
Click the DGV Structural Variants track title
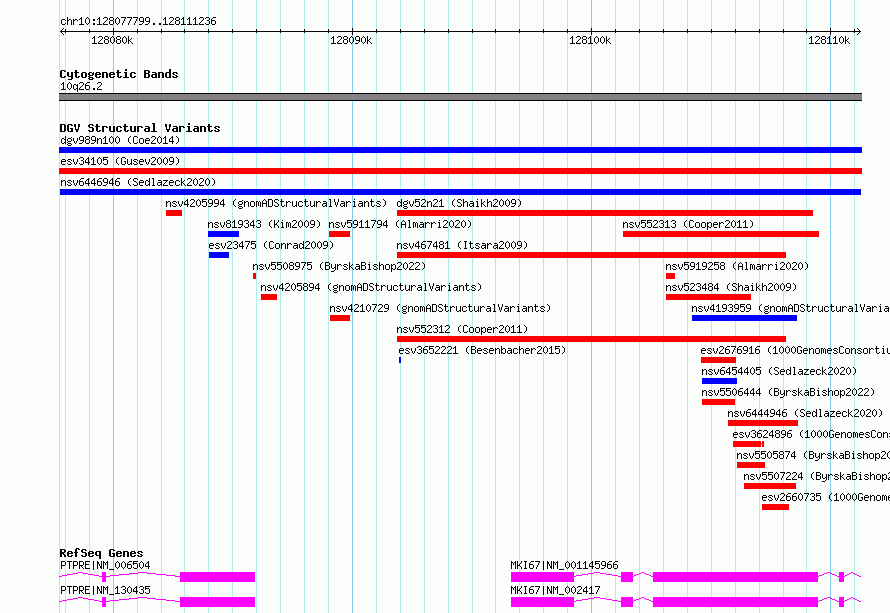point(140,128)
